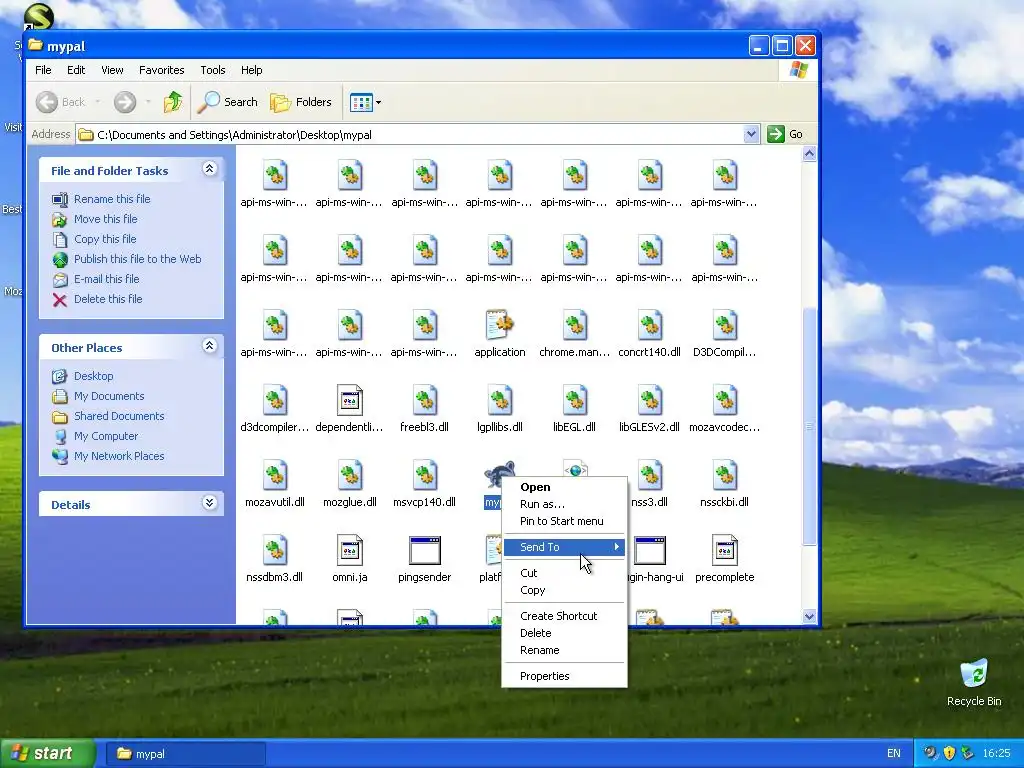Expand the Address bar dropdown

click(x=751, y=134)
